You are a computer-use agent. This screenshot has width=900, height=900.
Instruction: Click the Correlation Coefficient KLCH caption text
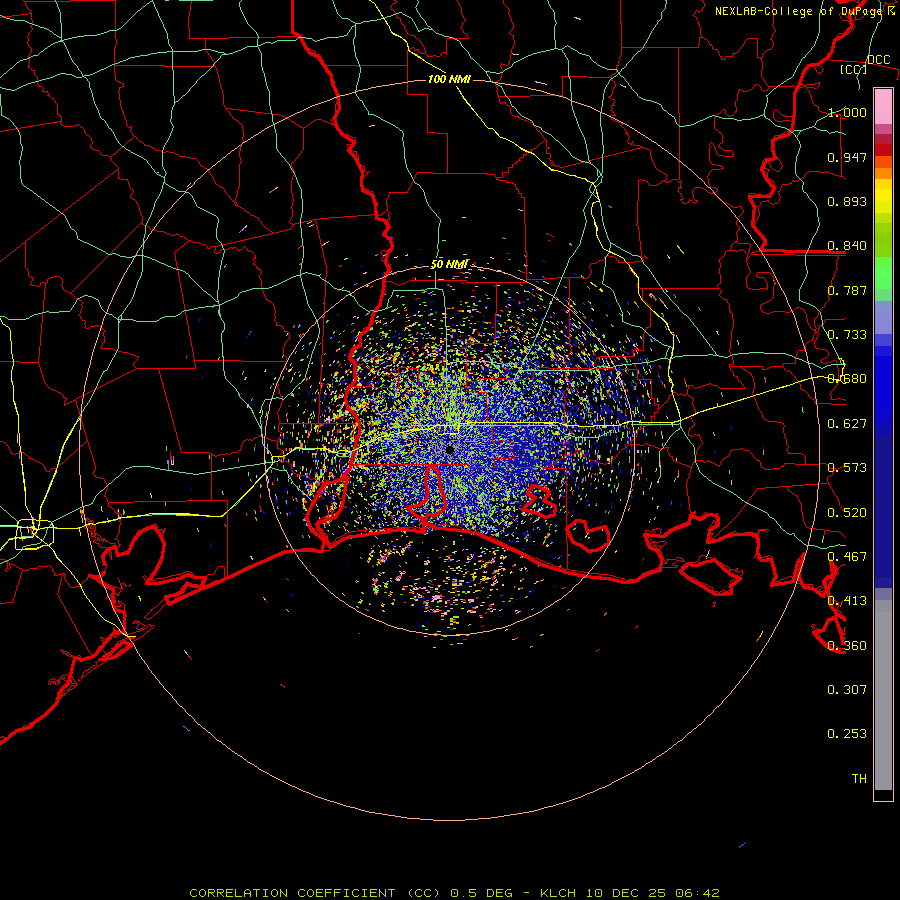tap(454, 893)
